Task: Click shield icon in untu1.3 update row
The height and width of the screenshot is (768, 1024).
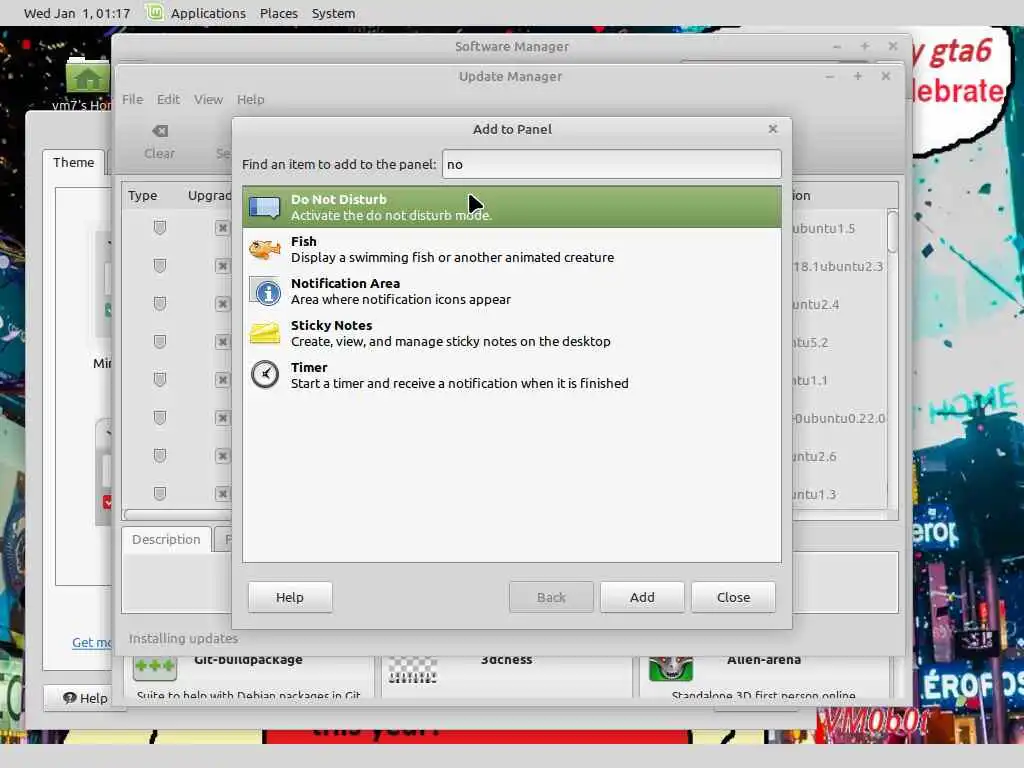Action: click(x=159, y=493)
